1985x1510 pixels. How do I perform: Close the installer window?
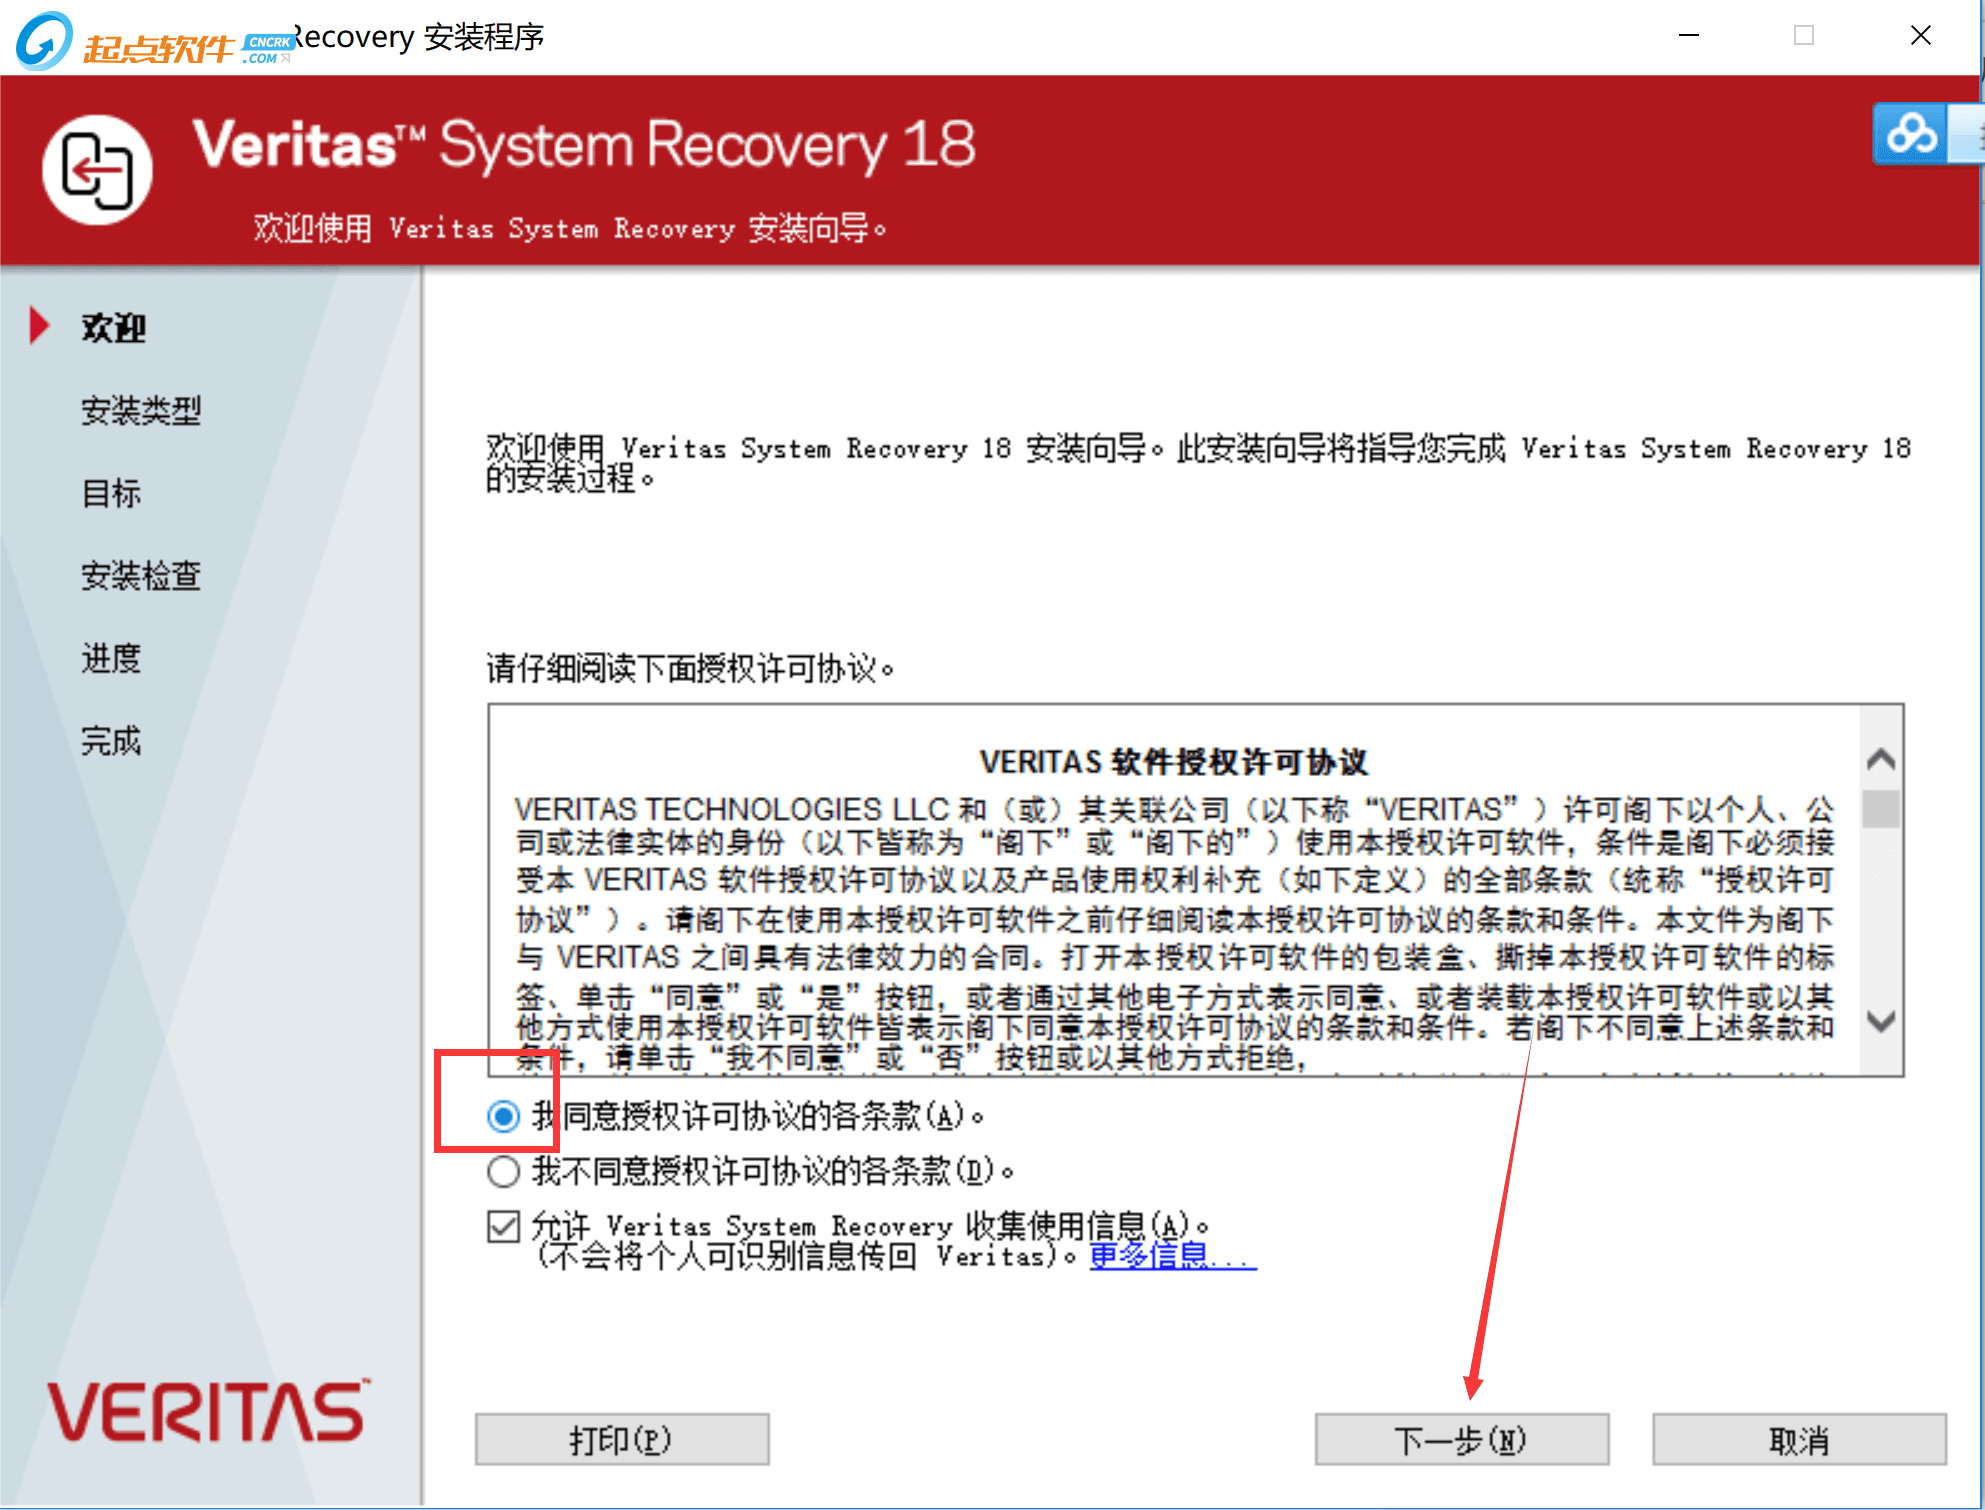[x=1920, y=36]
